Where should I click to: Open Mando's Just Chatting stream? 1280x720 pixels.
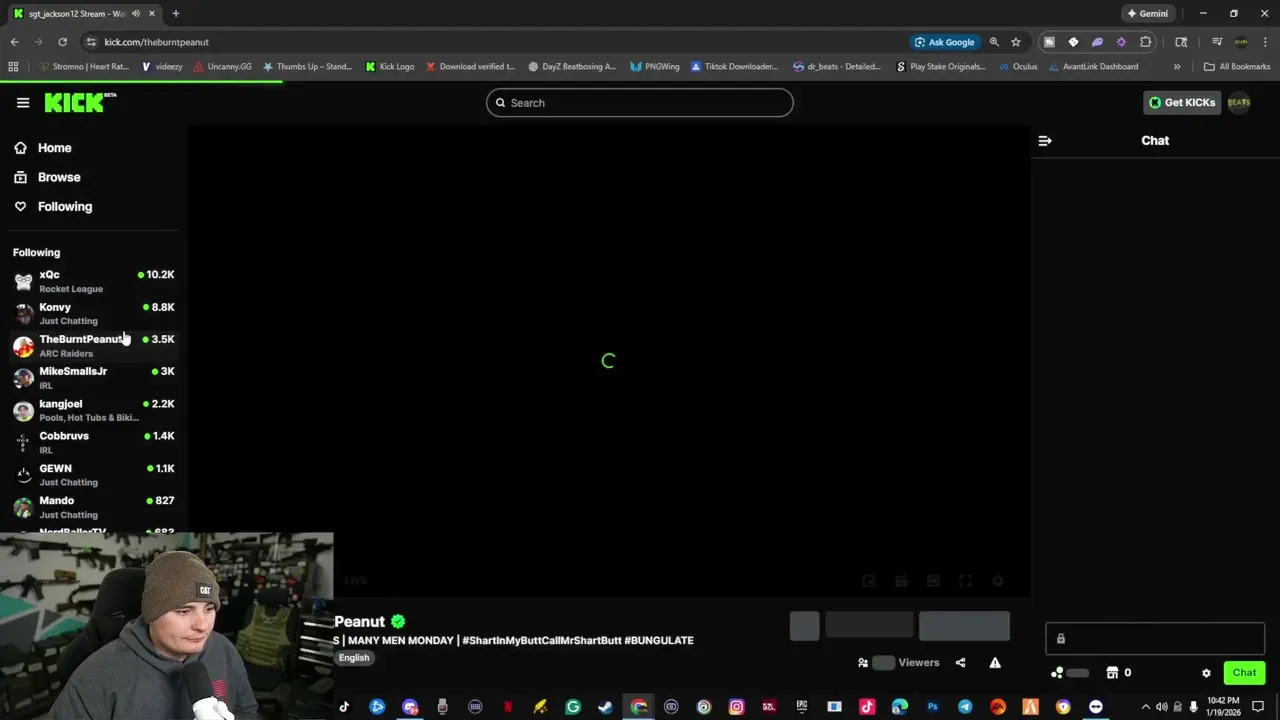93,507
